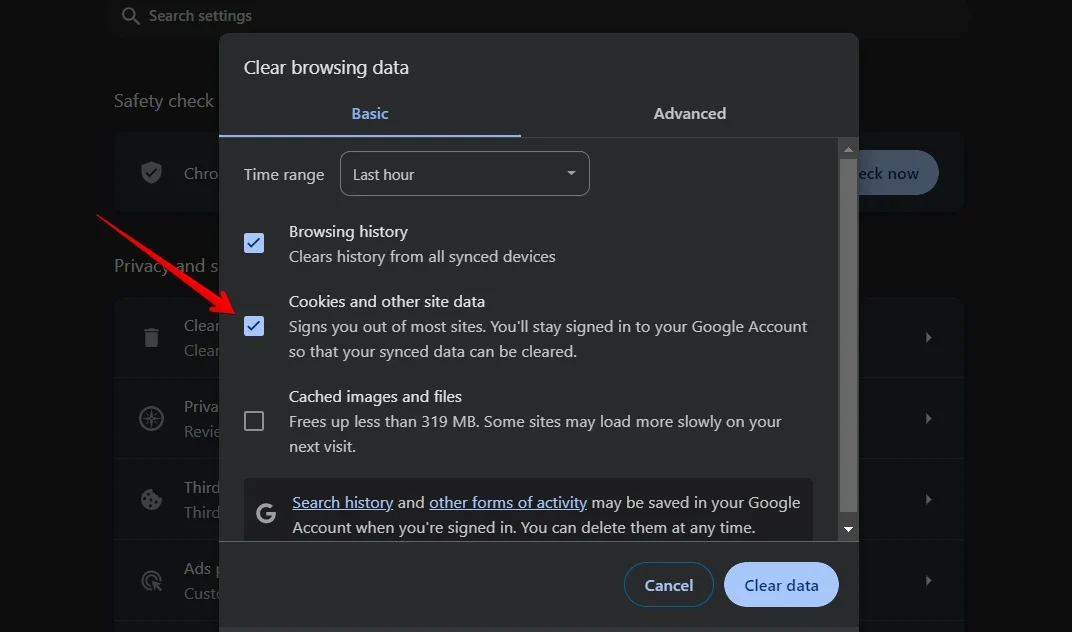Click the 'Cookies and other site data' label
1072x632 pixels.
[x=386, y=302]
